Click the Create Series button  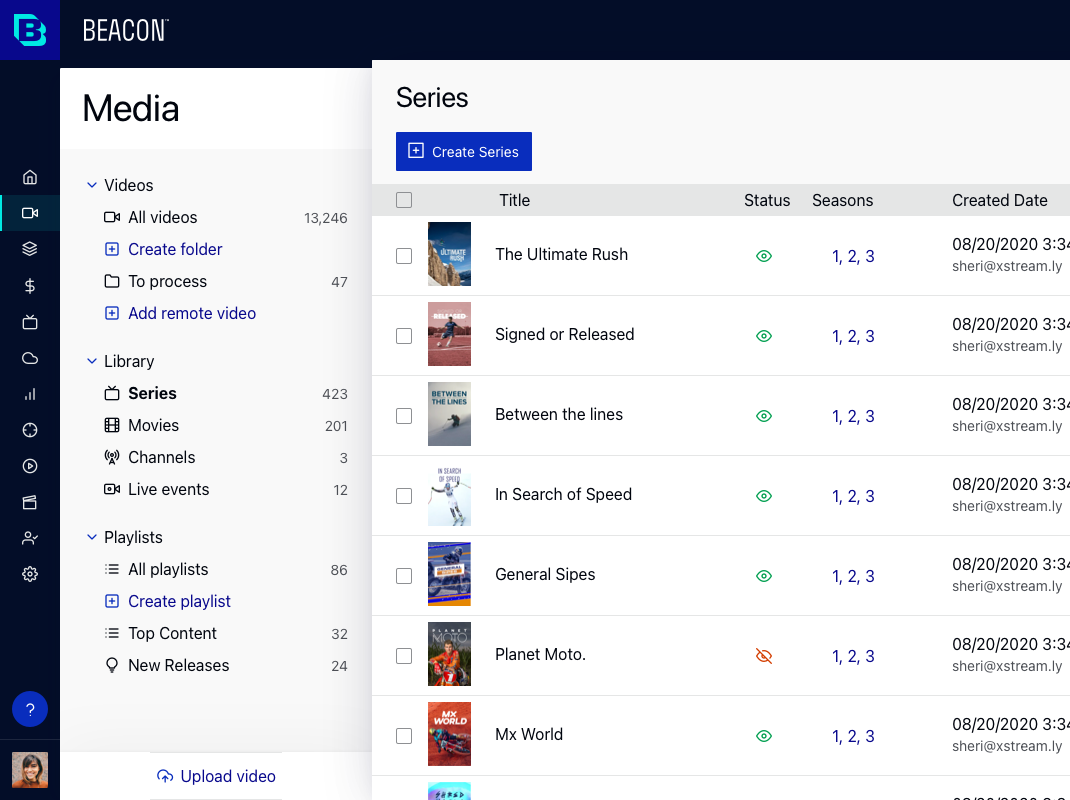[x=464, y=152]
